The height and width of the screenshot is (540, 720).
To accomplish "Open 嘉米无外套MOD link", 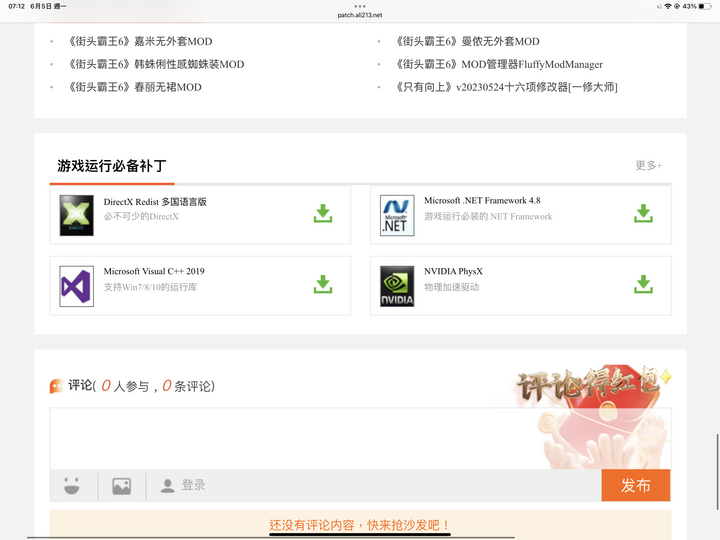I will (140, 41).
